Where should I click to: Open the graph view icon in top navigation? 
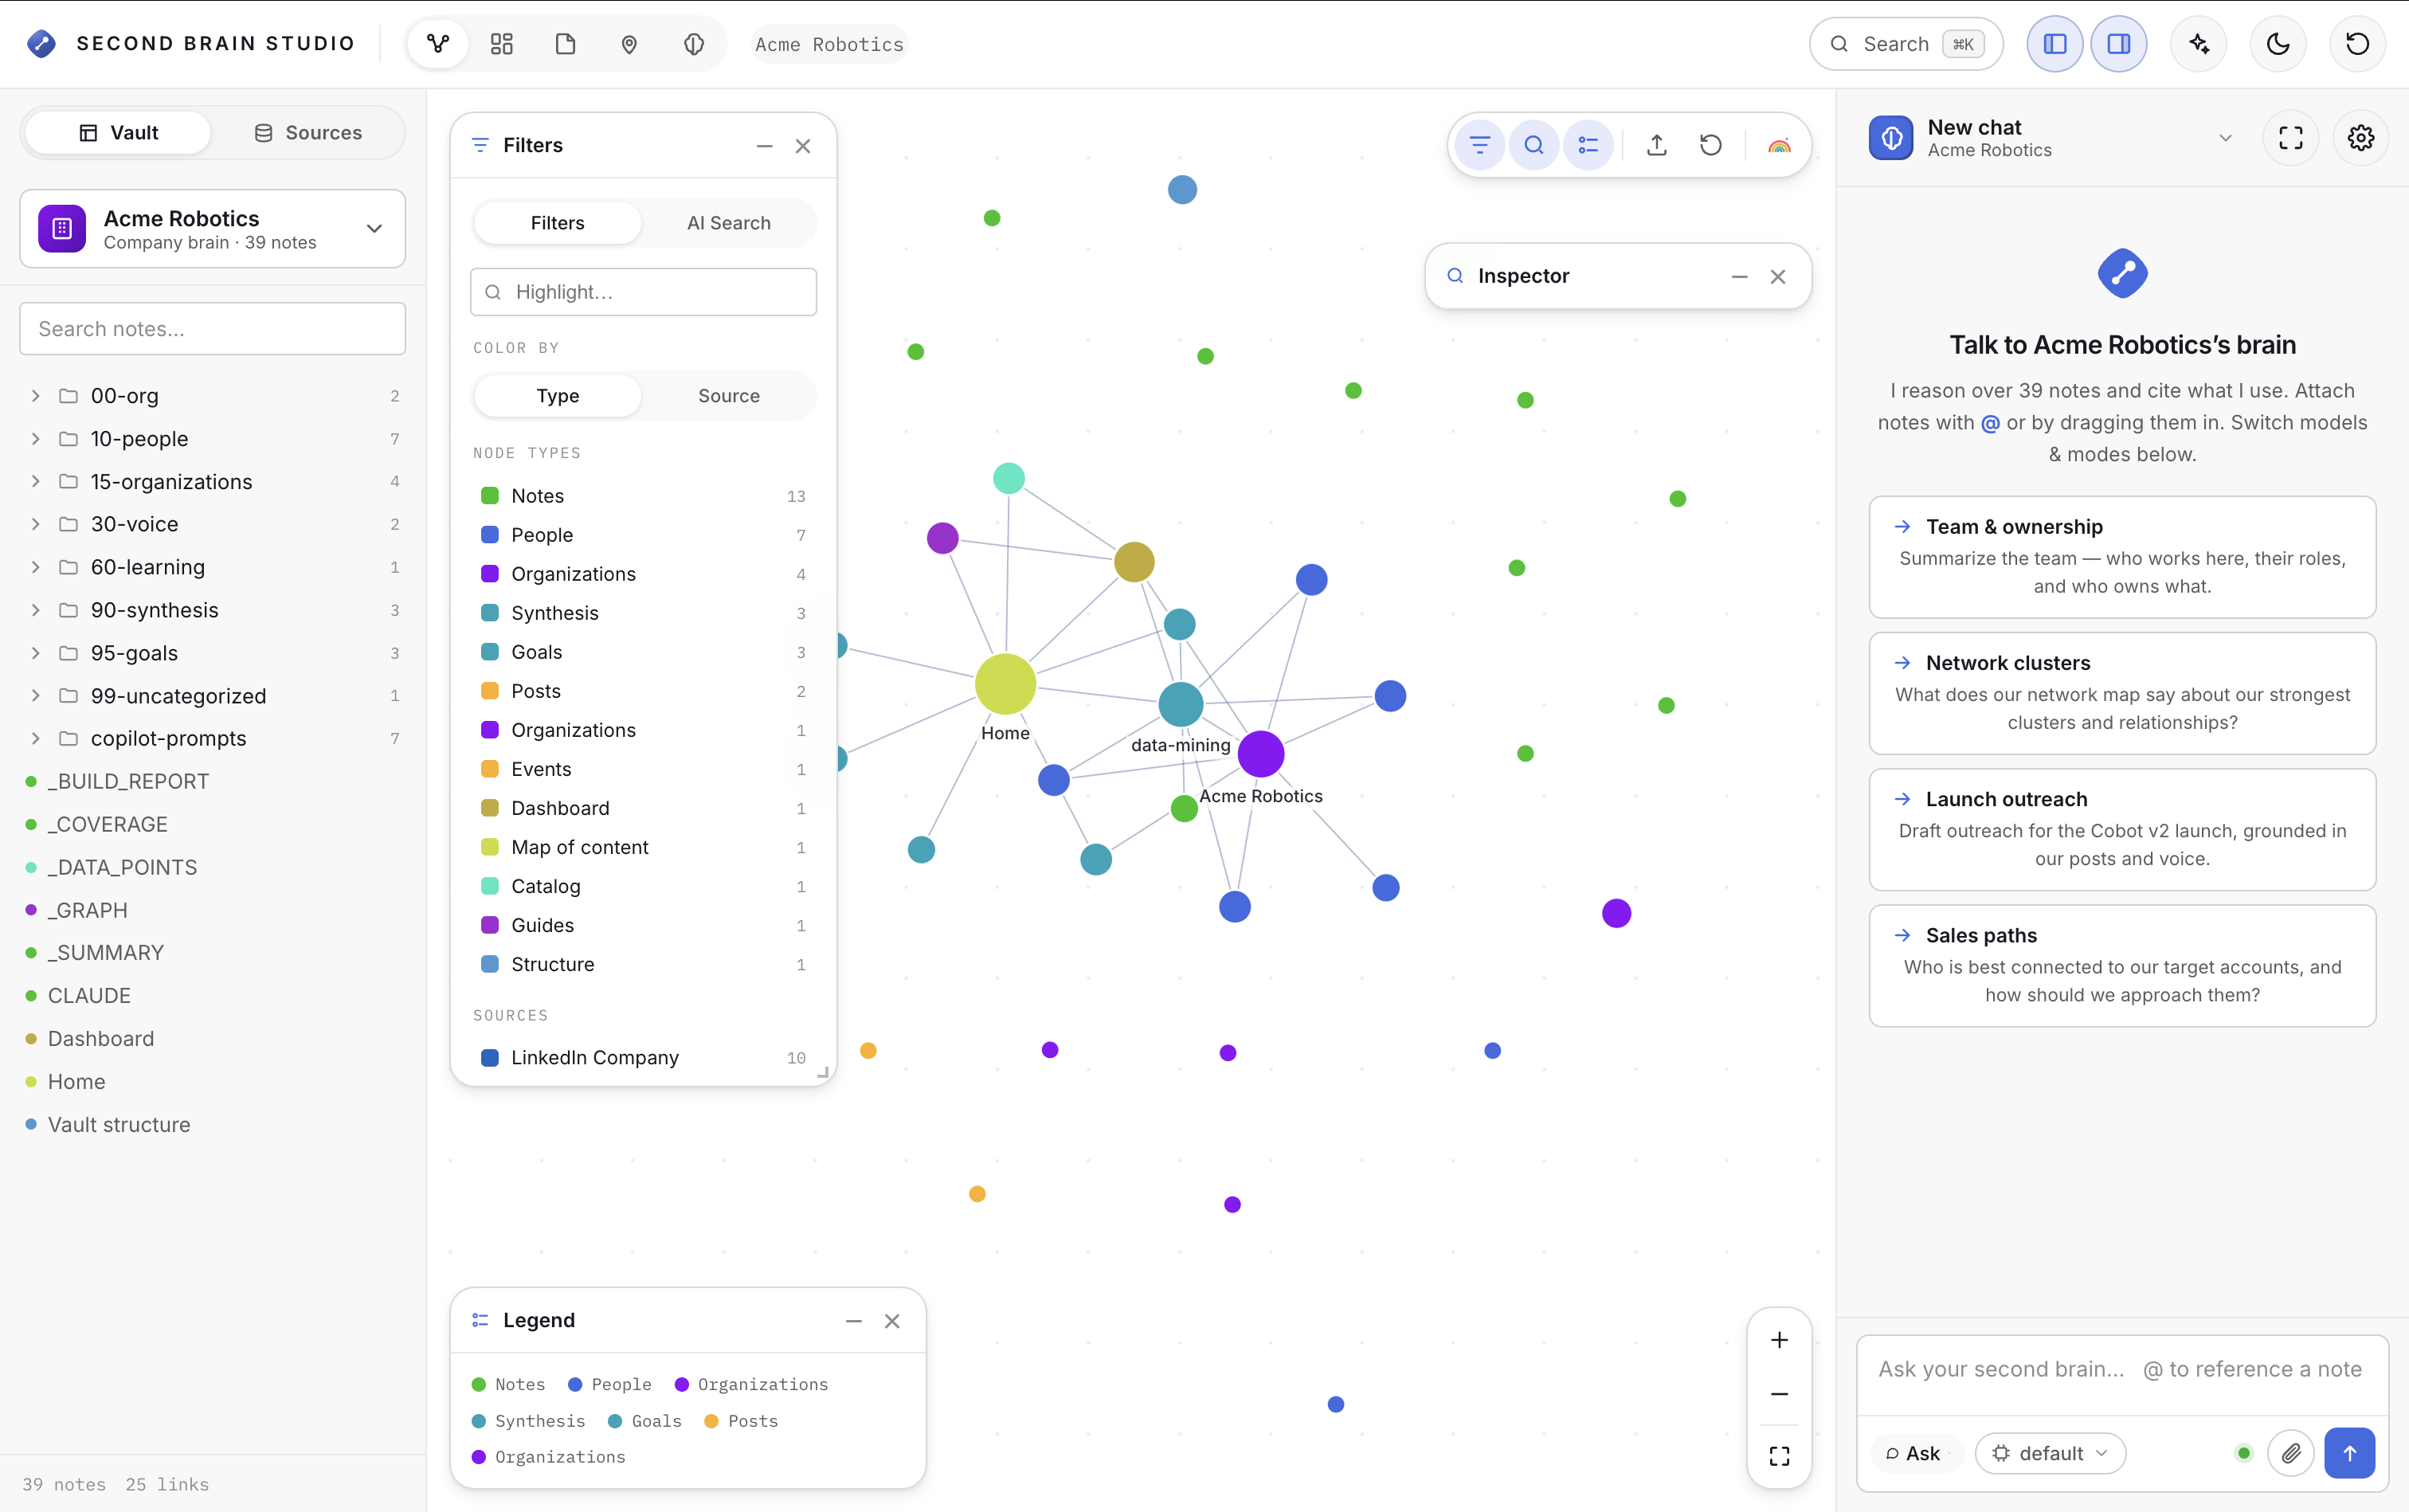438,44
